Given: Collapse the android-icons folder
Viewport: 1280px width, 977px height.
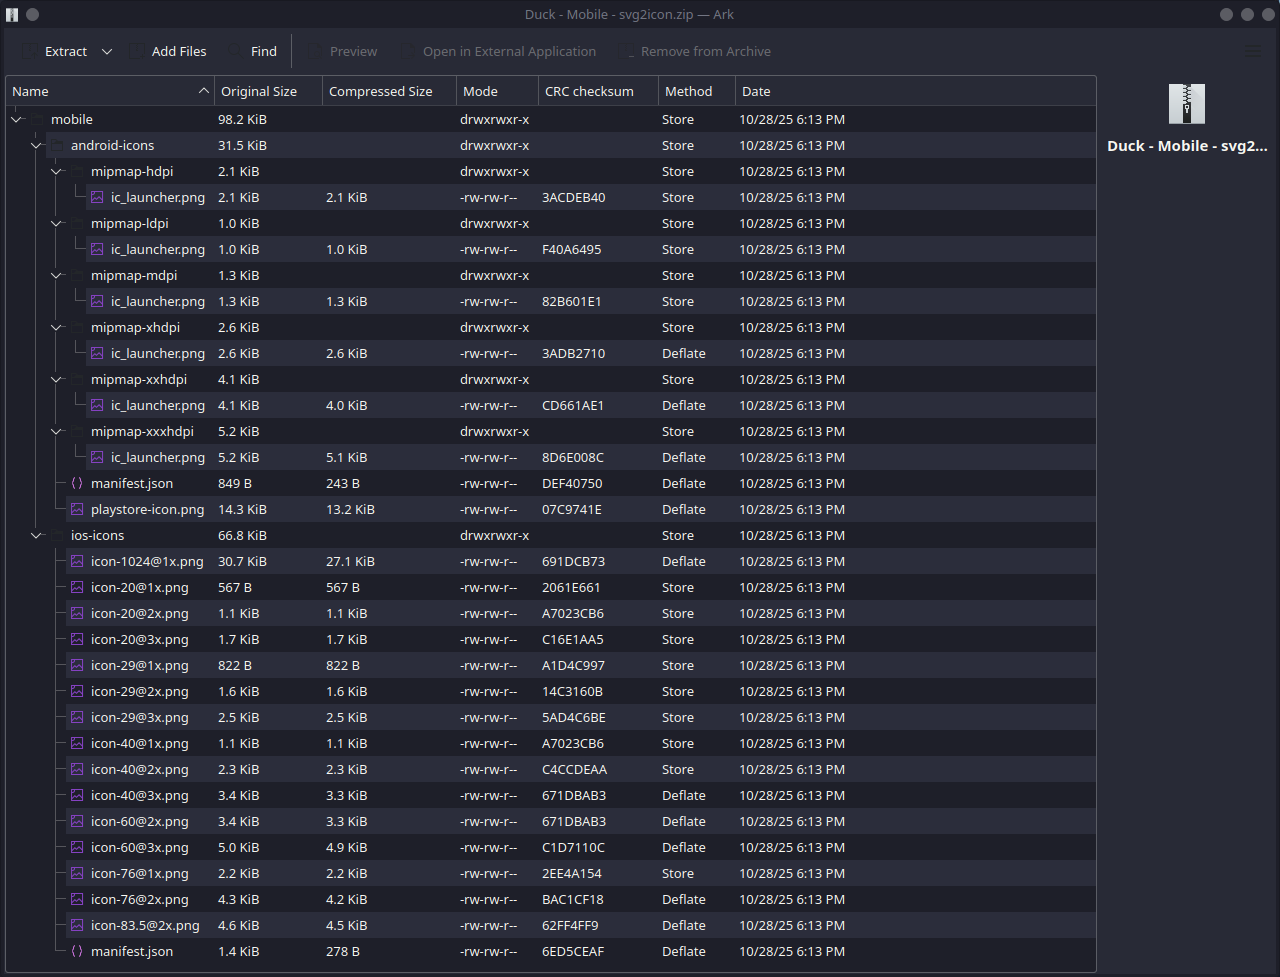Looking at the screenshot, I should pos(37,145).
